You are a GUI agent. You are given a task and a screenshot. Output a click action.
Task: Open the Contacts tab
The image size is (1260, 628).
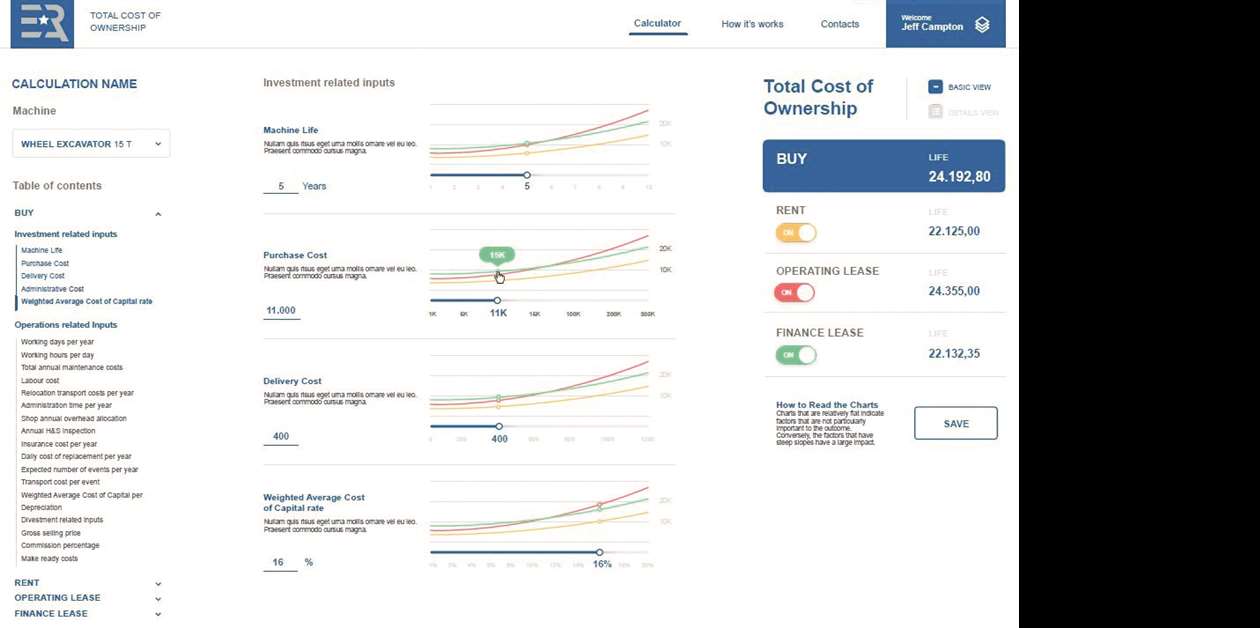[840, 24]
